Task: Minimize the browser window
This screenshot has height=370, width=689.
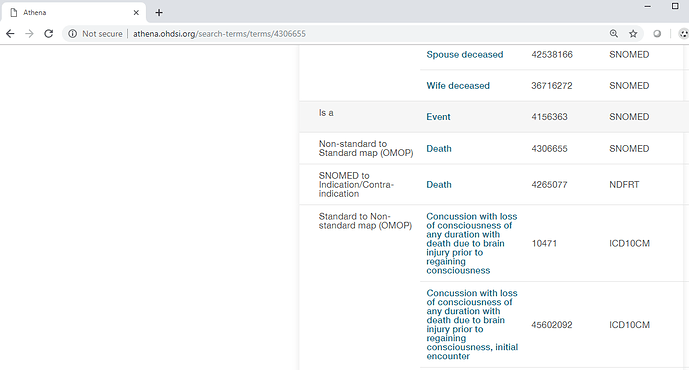Action: pyautogui.click(x=648, y=7)
